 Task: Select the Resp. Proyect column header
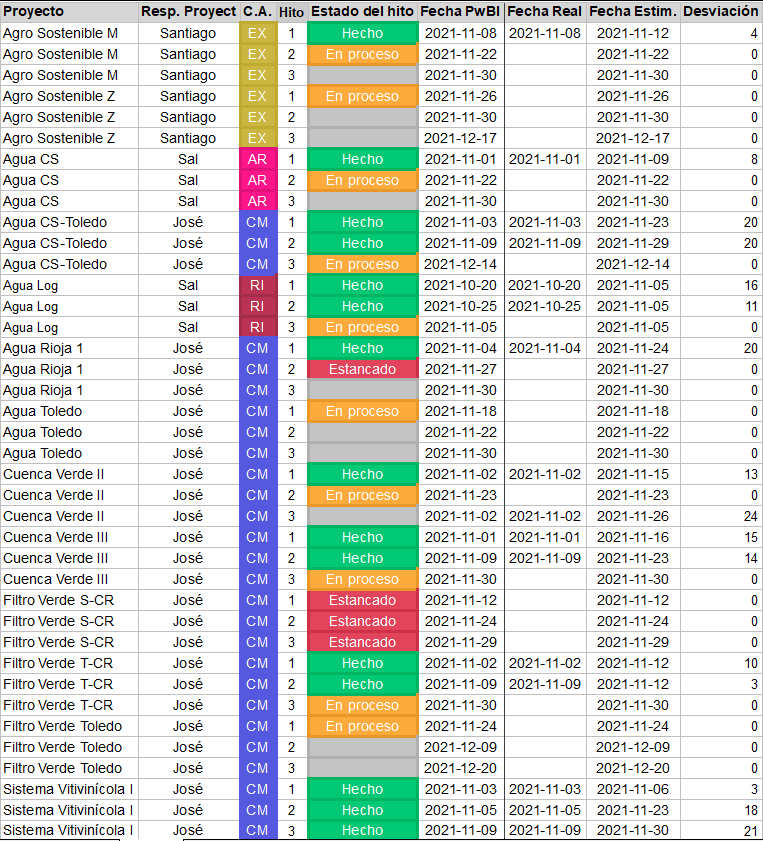[188, 11]
